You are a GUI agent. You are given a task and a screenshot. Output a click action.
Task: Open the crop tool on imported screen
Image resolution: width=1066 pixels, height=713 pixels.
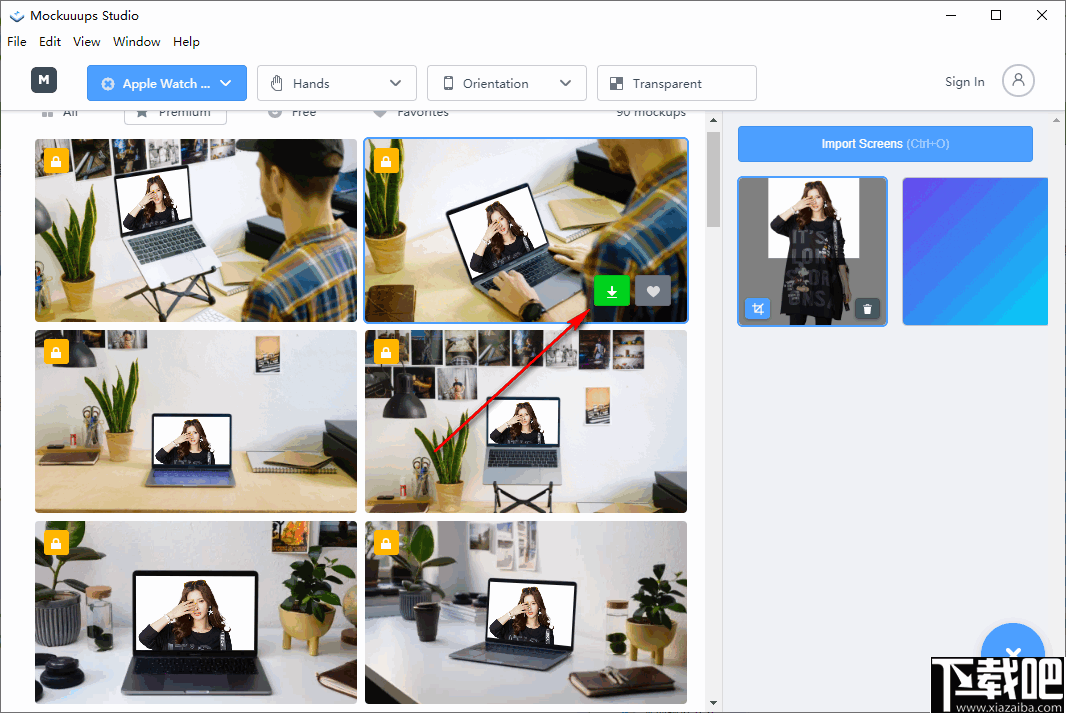click(x=758, y=309)
